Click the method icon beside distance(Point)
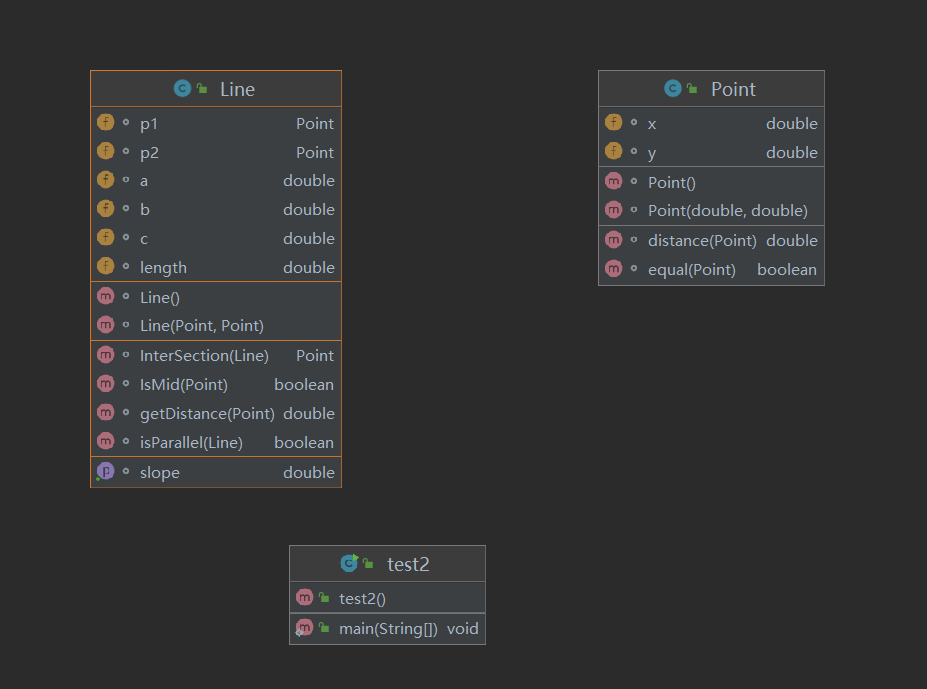The width and height of the screenshot is (927, 689). pyautogui.click(x=614, y=240)
